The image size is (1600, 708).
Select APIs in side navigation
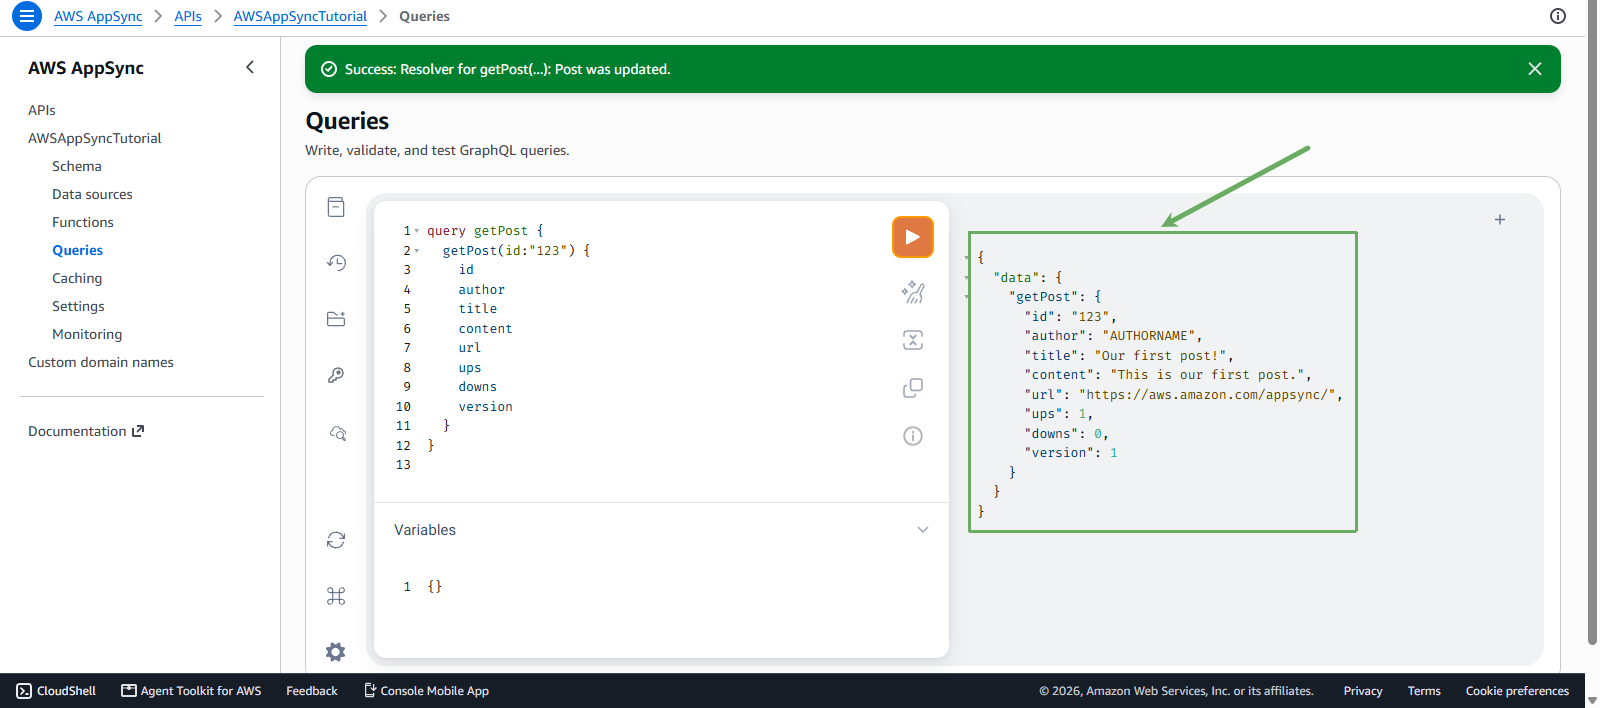tap(42, 110)
